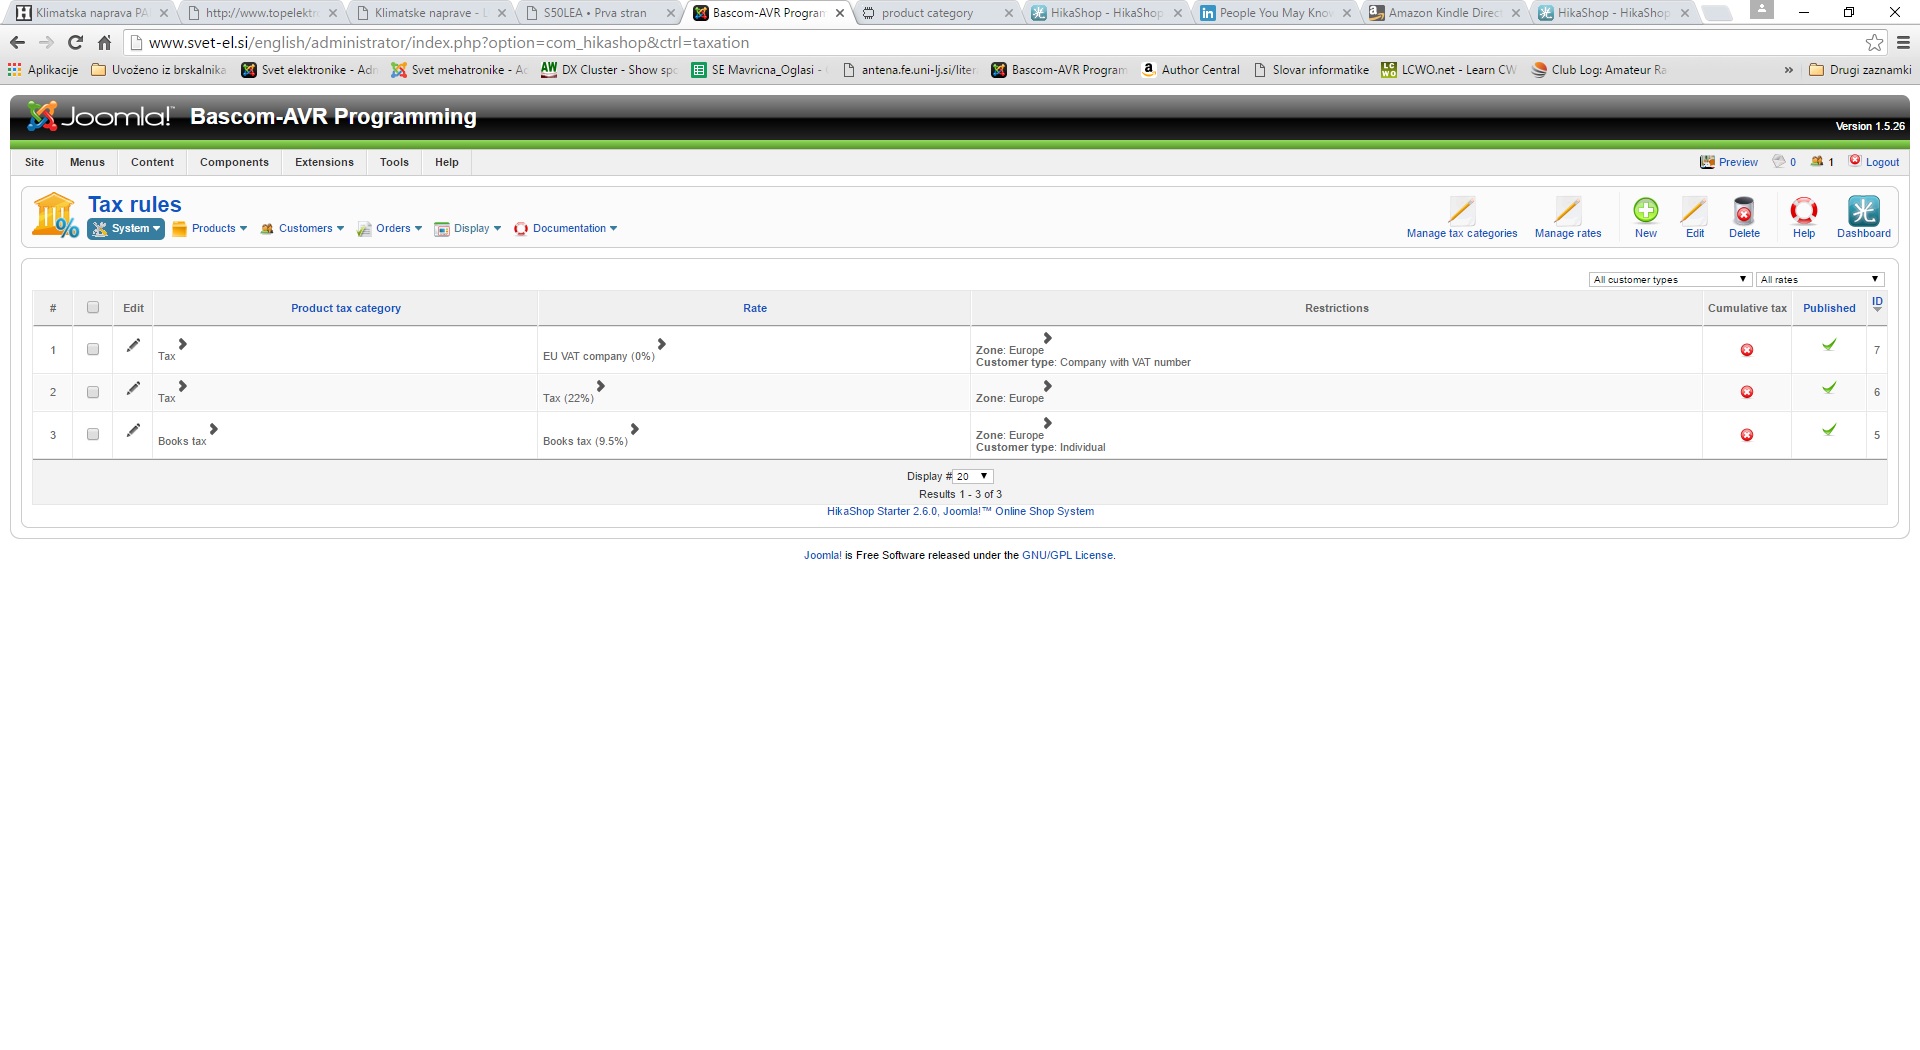
Task: Show more bookmarks overflow chevron
Action: [x=1788, y=70]
